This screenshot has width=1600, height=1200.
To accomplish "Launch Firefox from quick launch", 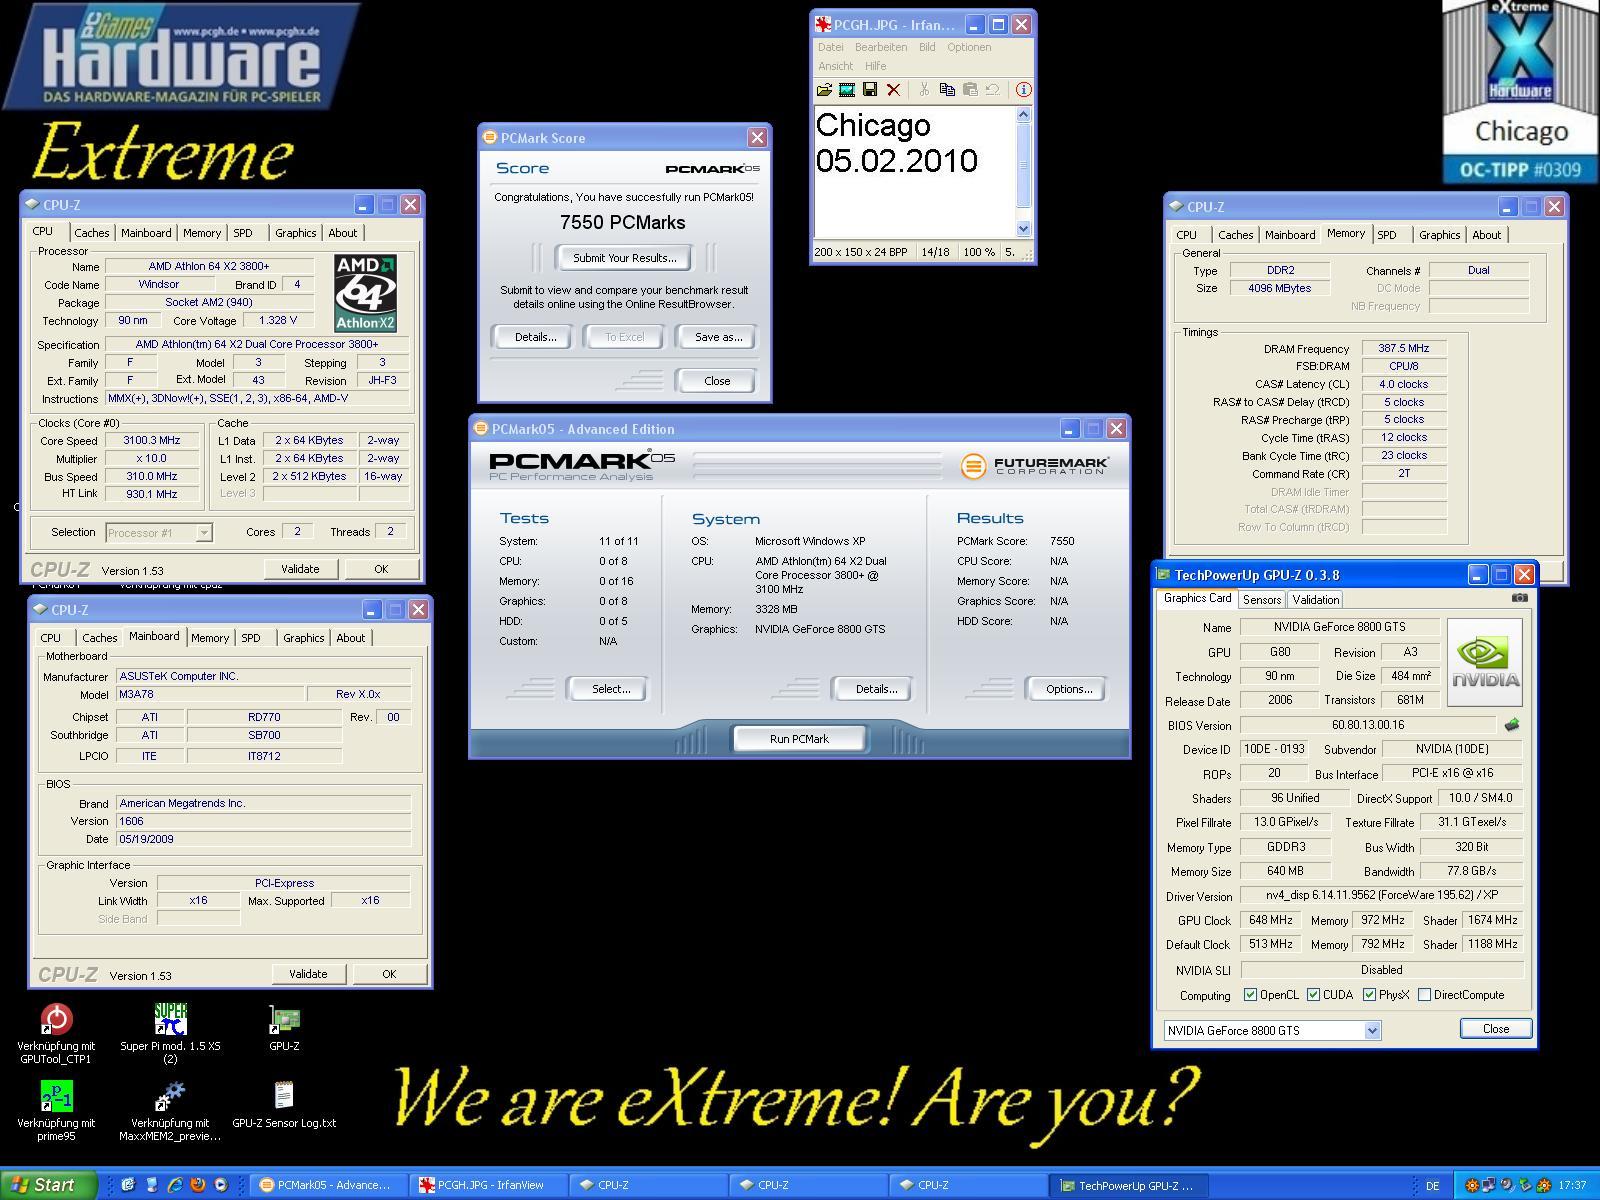I will pyautogui.click(x=198, y=1185).
